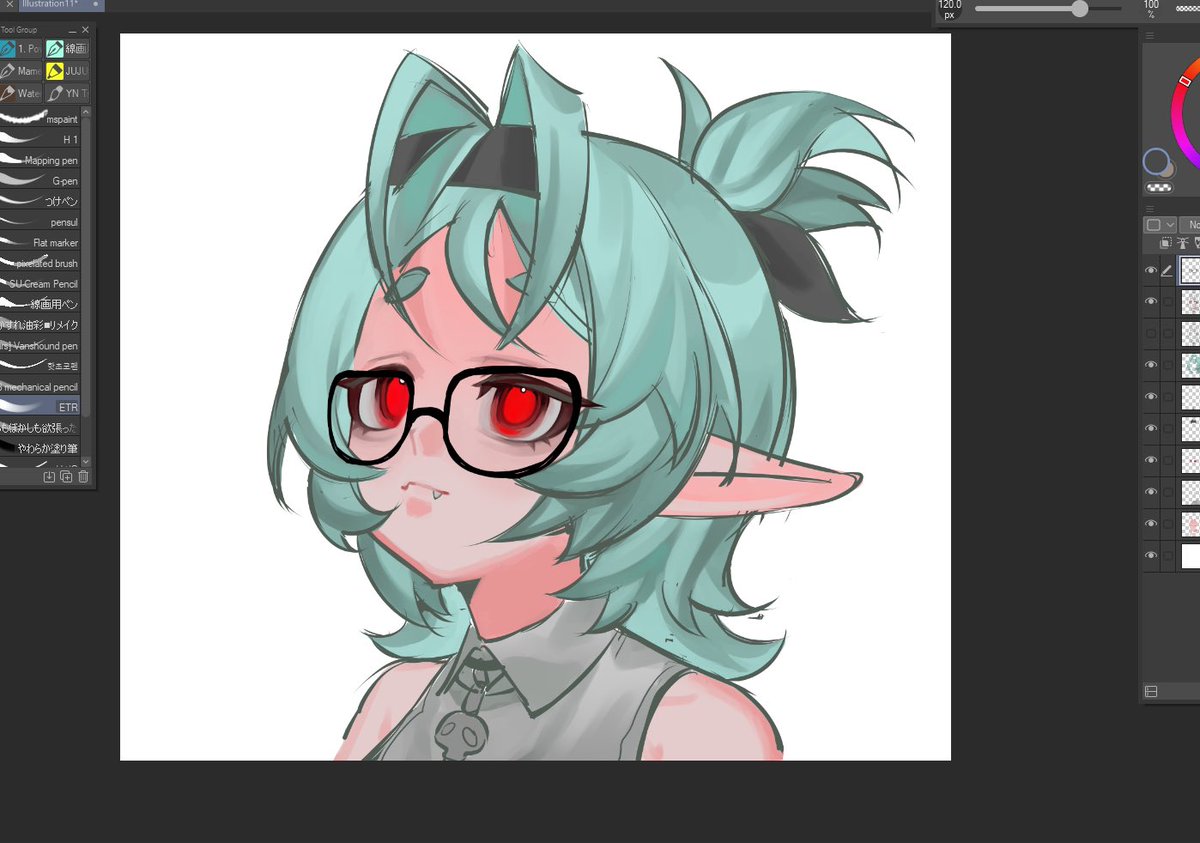The height and width of the screenshot is (843, 1200).
Task: Open the Mame sub tool group
Action: 21,71
